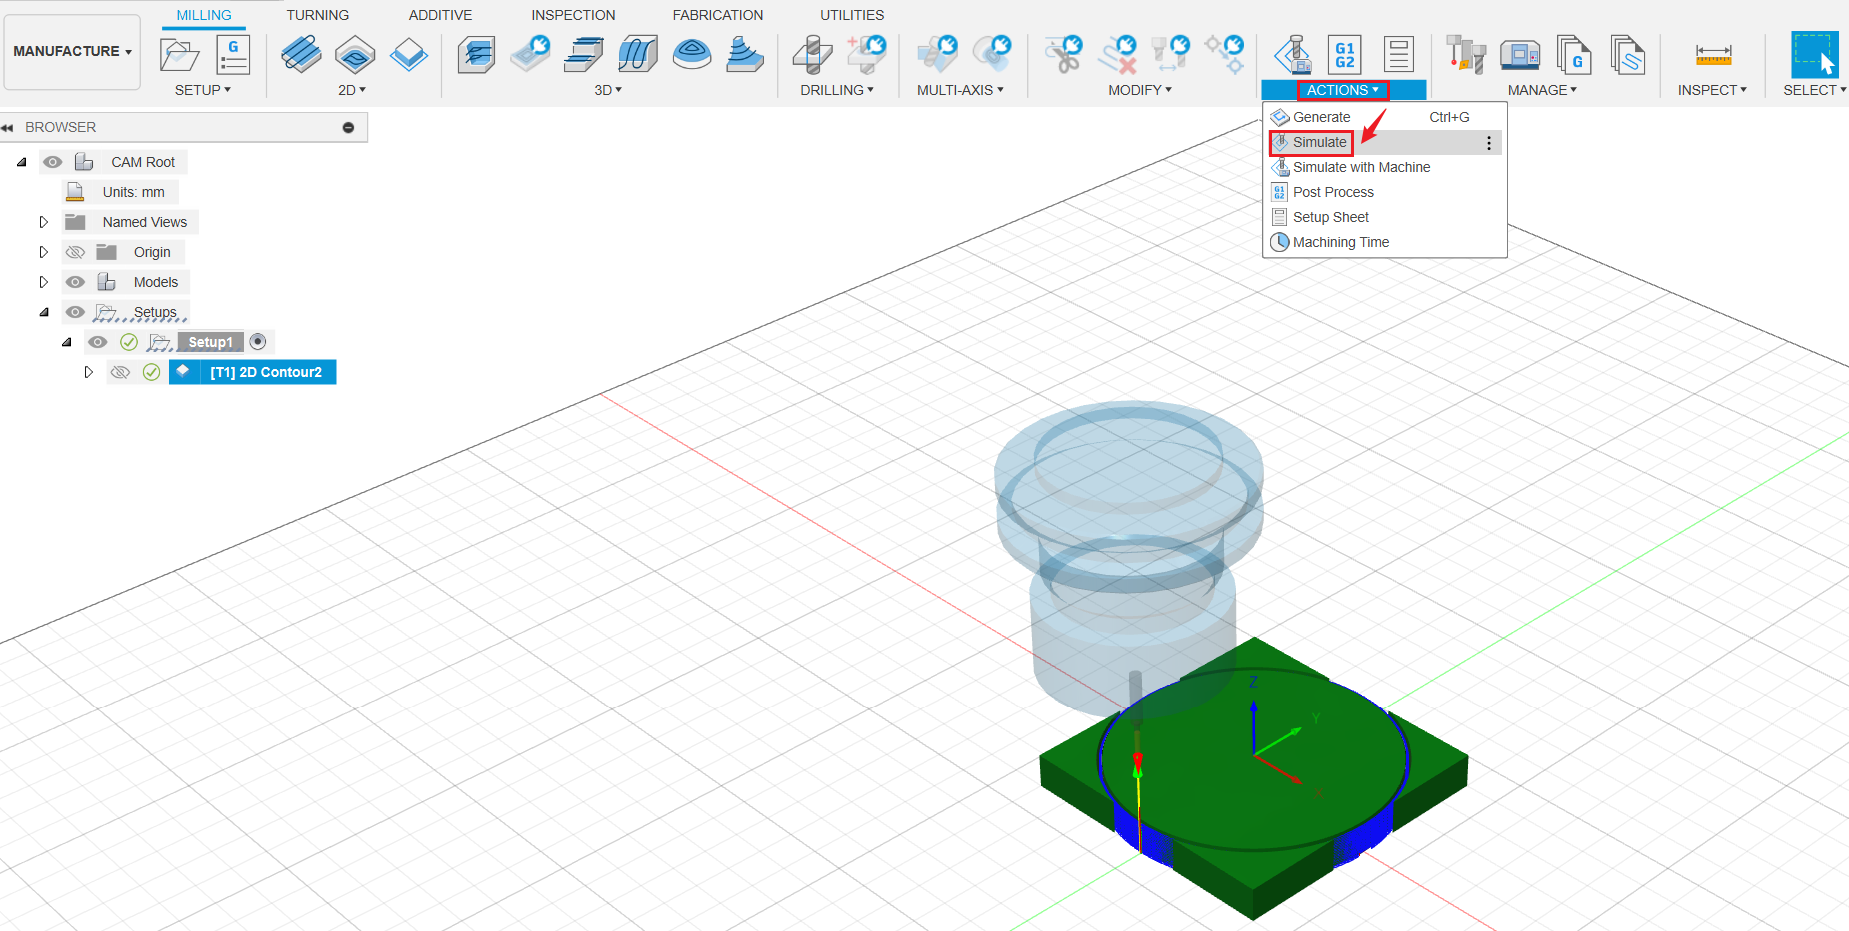Run Simulate from the Actions menu
Image resolution: width=1849 pixels, height=931 pixels.
tap(1318, 142)
